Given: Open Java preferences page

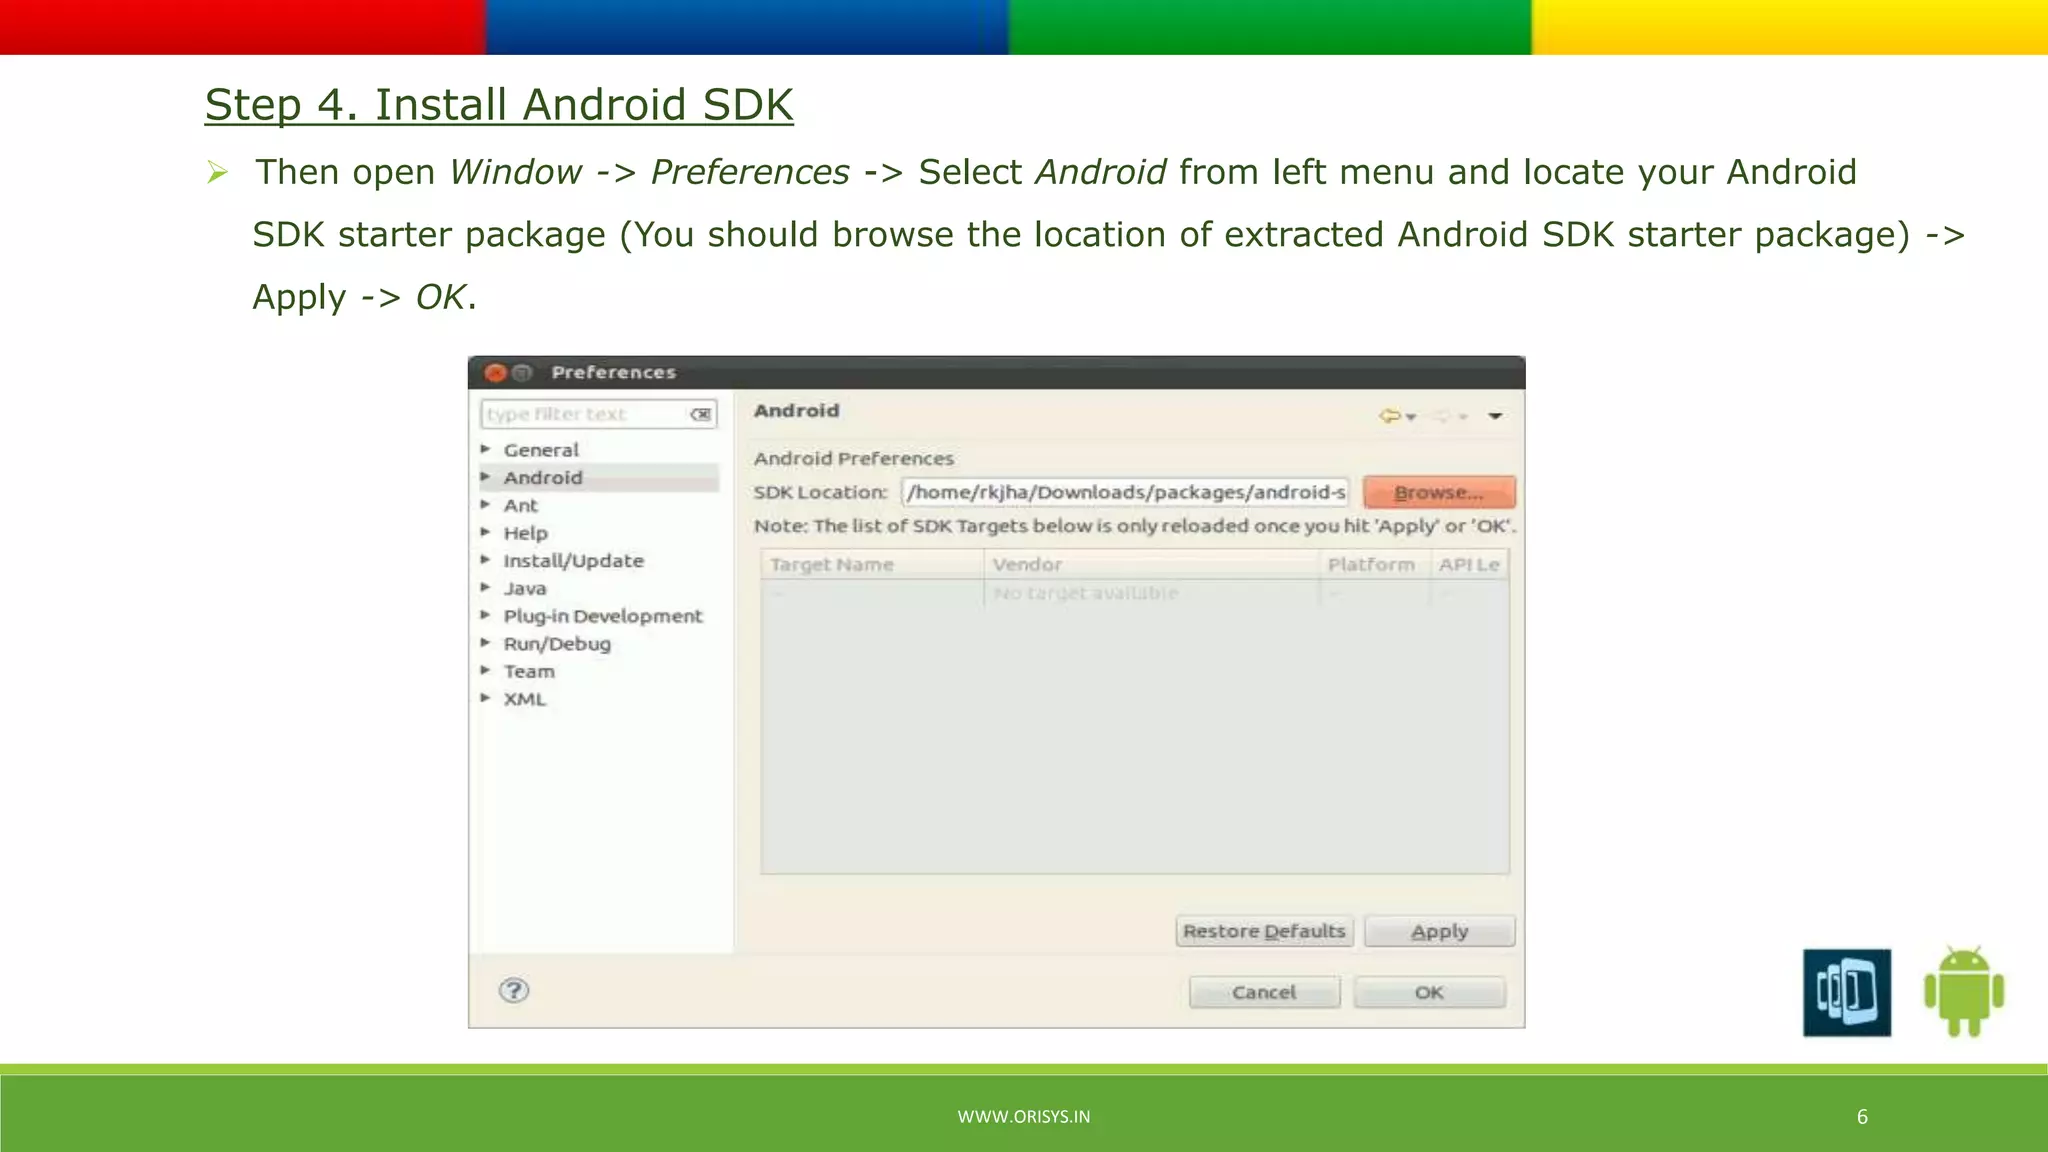Looking at the screenshot, I should point(525,589).
